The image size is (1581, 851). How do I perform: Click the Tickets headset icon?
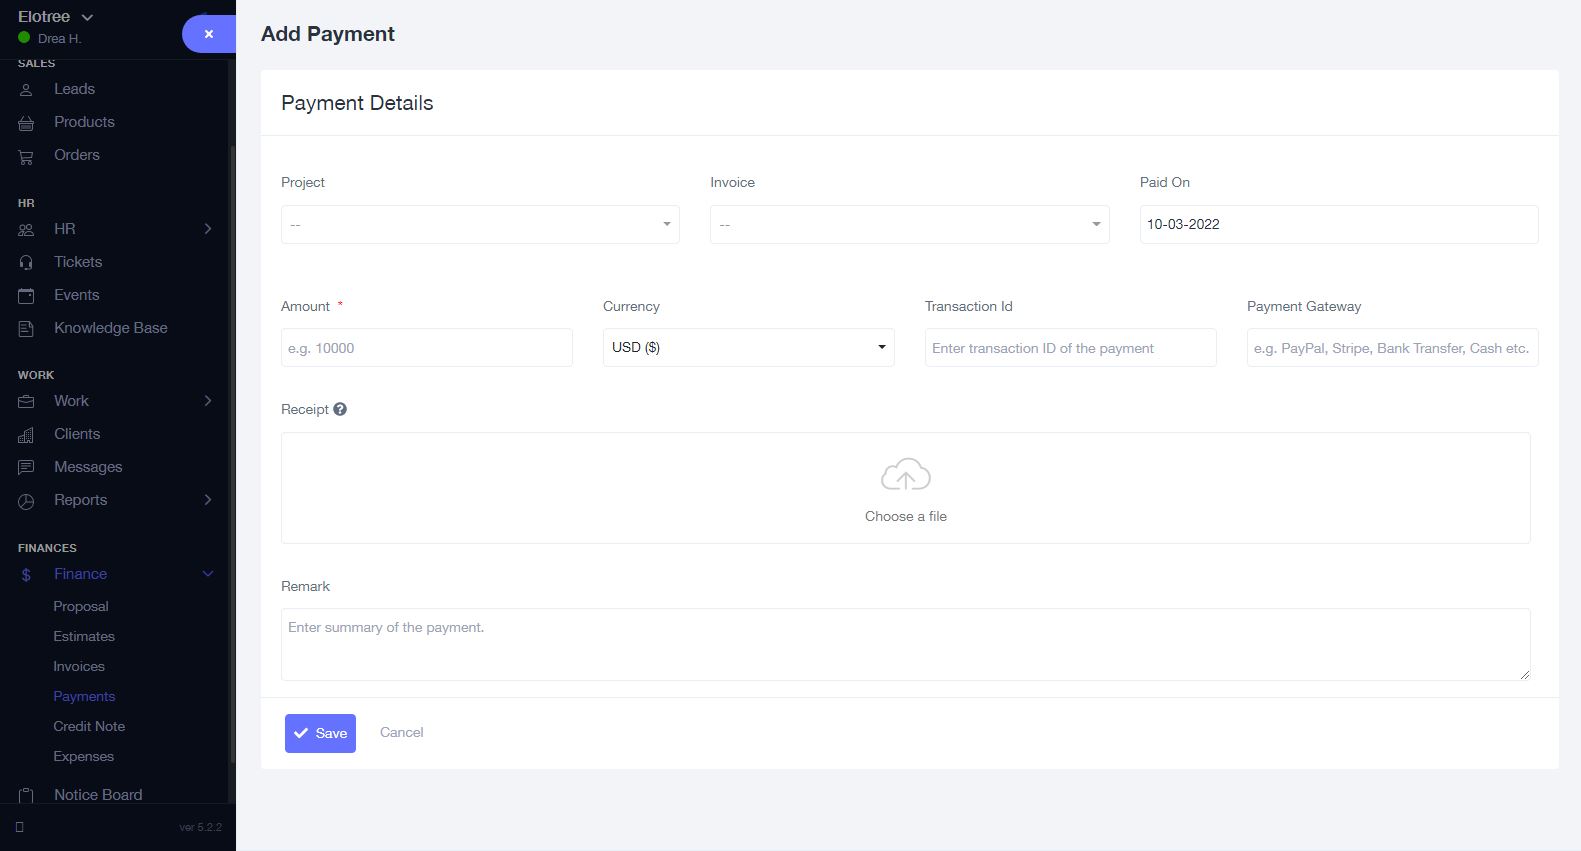(26, 263)
